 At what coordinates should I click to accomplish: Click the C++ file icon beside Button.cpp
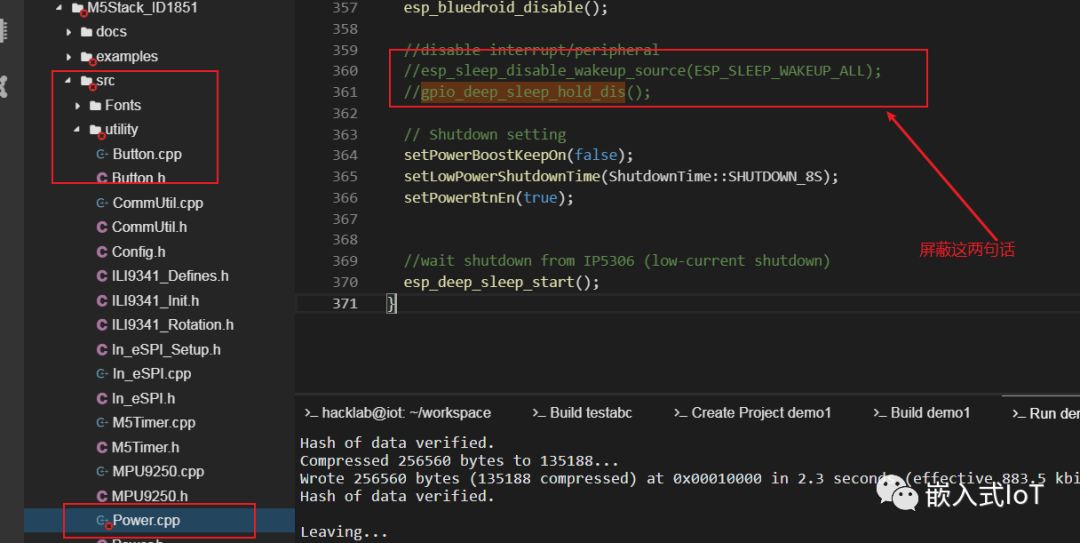[102, 154]
